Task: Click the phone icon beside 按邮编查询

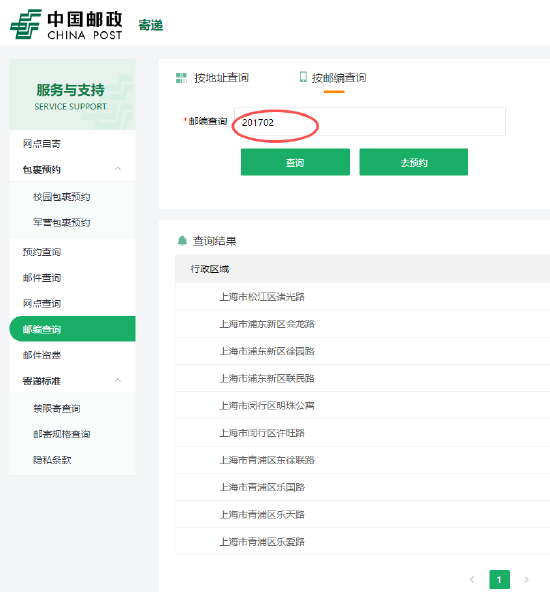Action: point(303,77)
